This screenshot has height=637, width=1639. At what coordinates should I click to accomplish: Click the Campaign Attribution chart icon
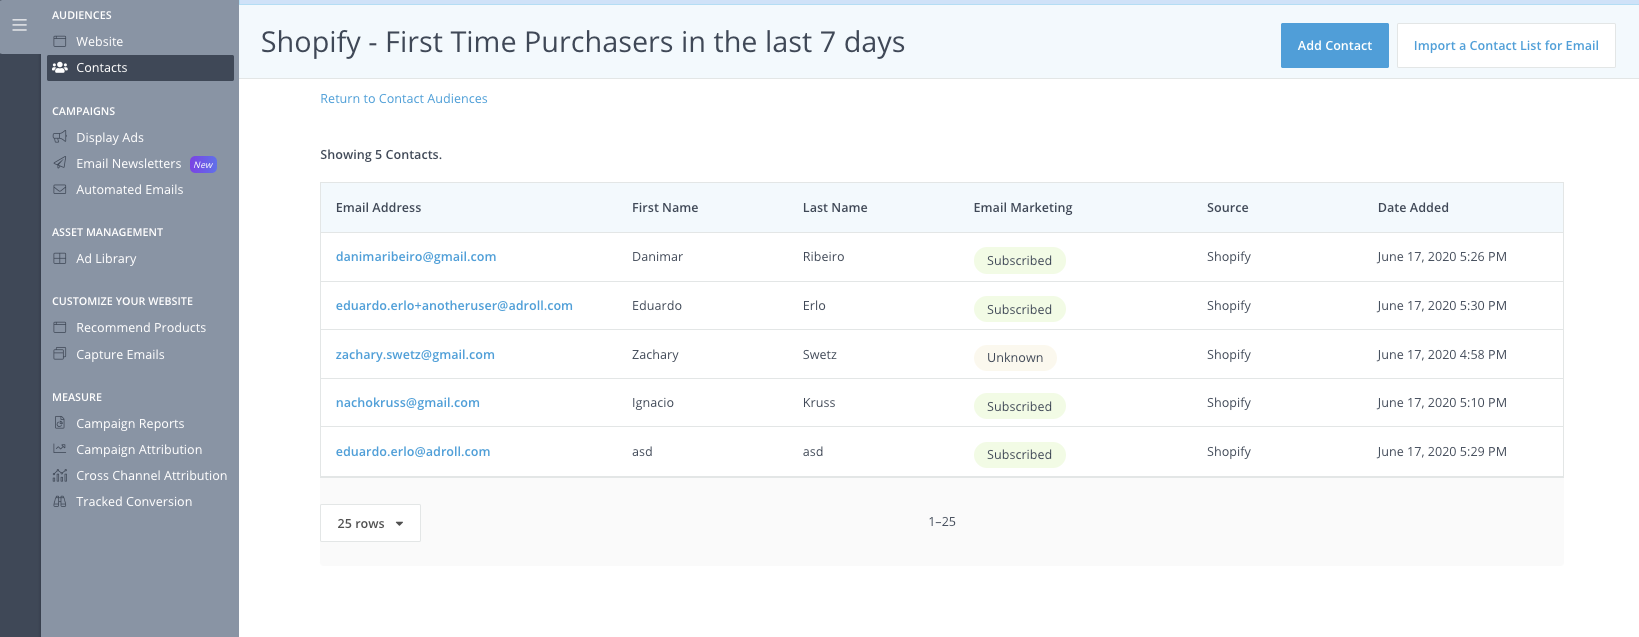pyautogui.click(x=60, y=449)
